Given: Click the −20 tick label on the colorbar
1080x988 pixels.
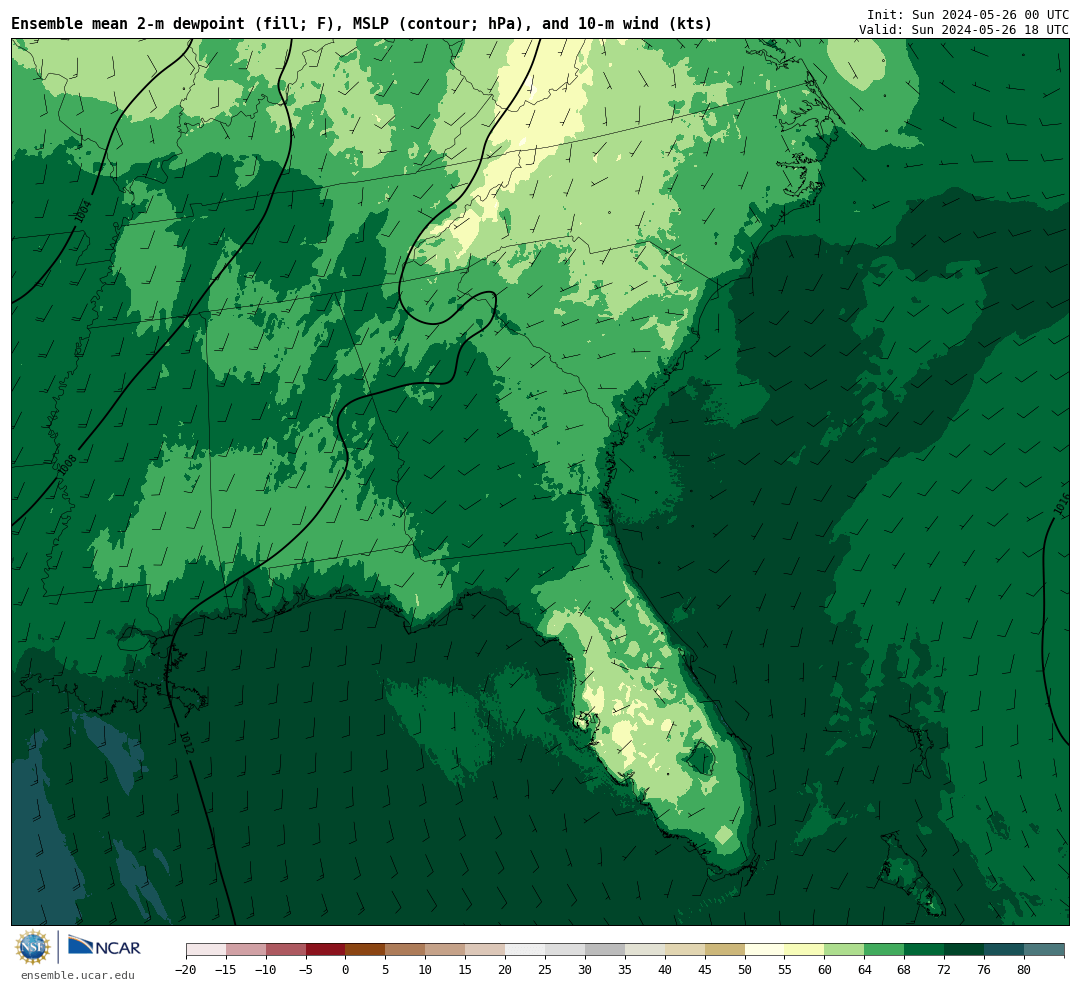Looking at the screenshot, I should 186,969.
